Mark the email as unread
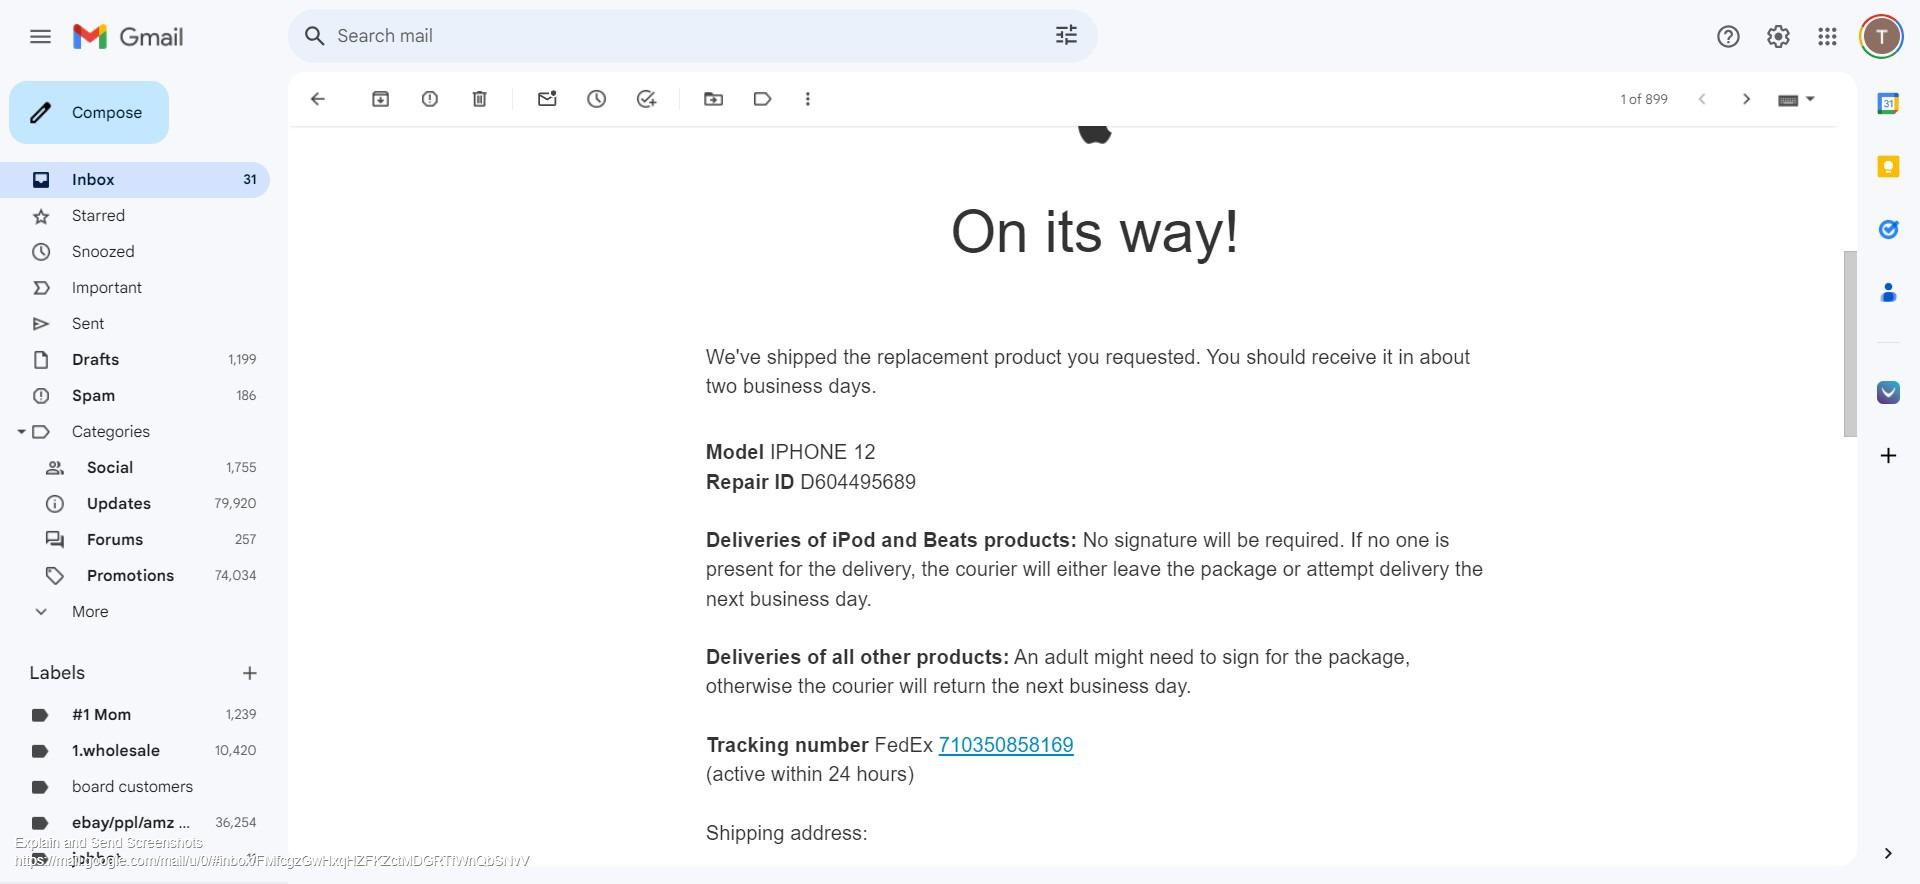 547,99
